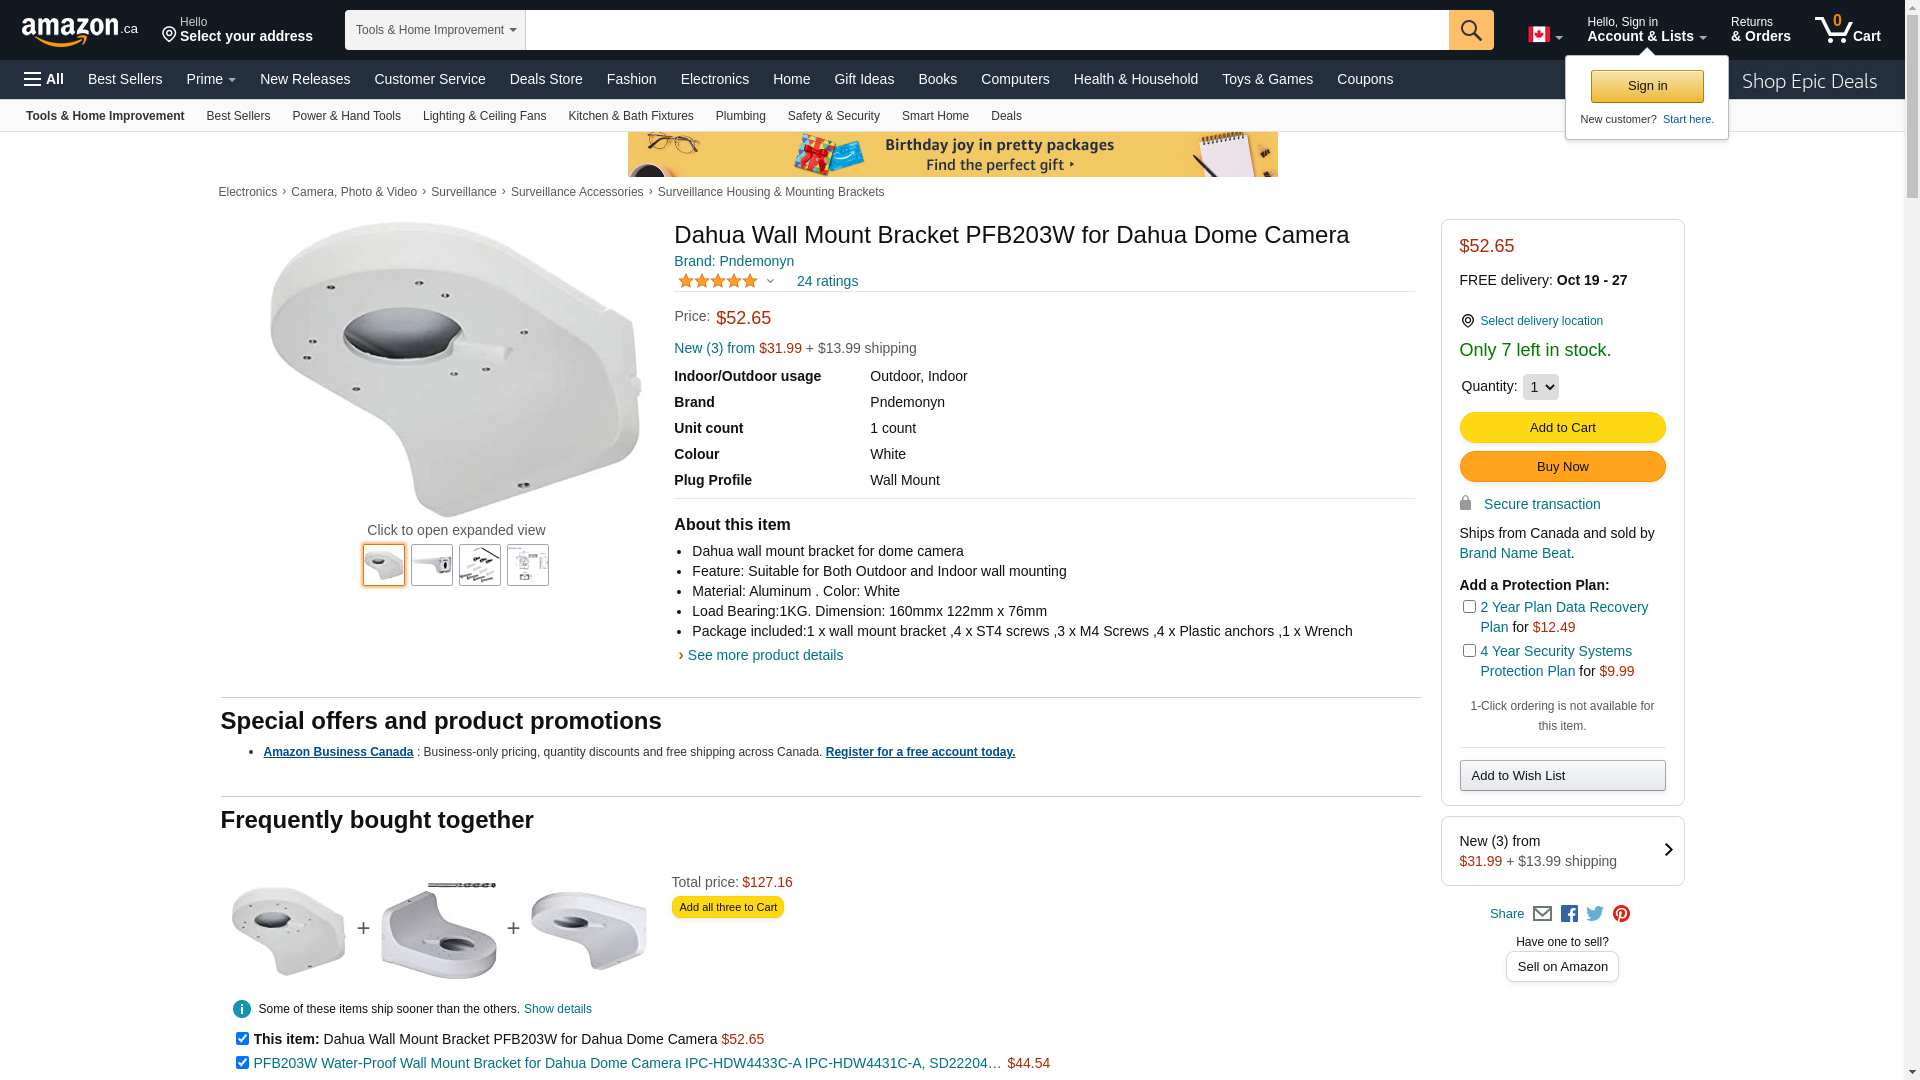1920x1080 pixels.
Task: Select Power & Hand Tools subnav item
Action: tap(346, 116)
